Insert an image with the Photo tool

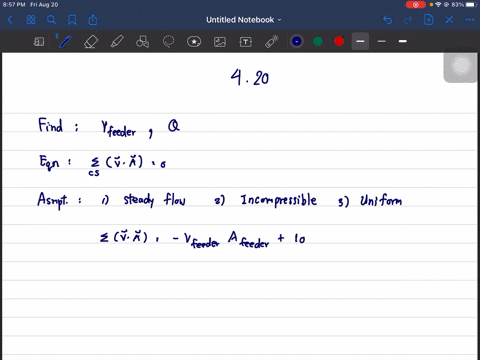pyautogui.click(x=220, y=42)
